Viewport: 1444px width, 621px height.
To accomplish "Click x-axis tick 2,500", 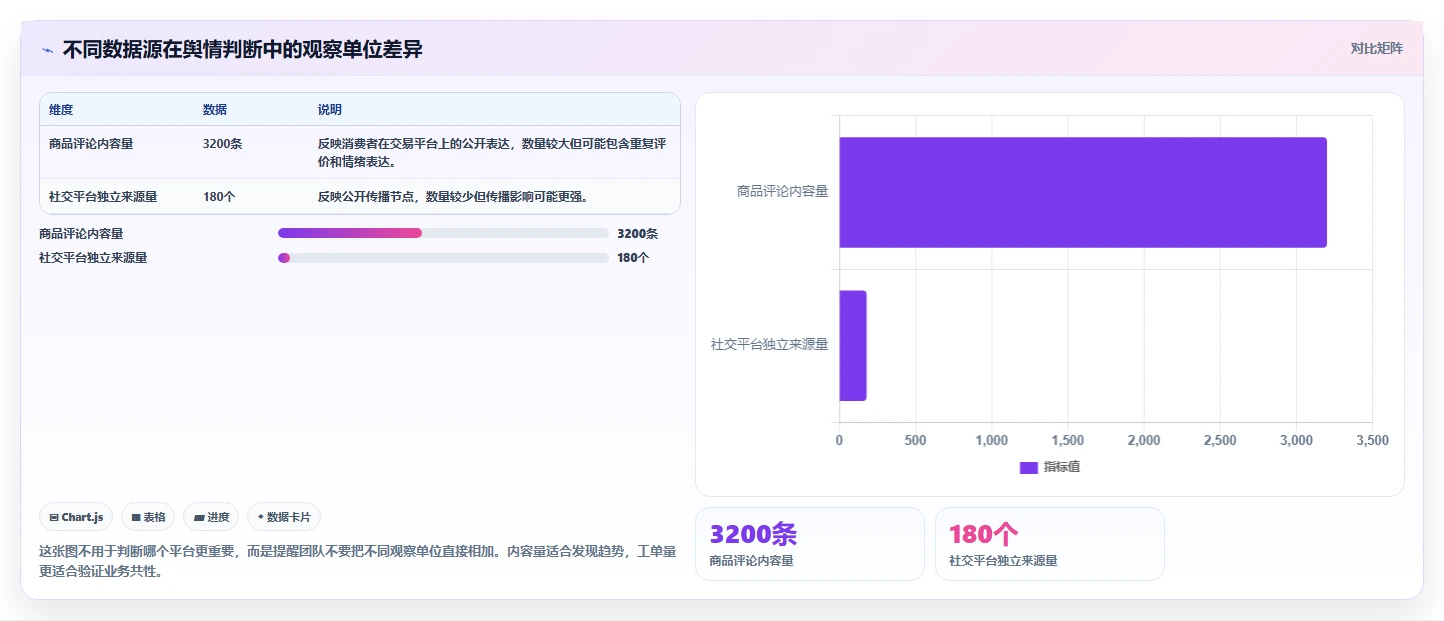I will [x=1220, y=440].
